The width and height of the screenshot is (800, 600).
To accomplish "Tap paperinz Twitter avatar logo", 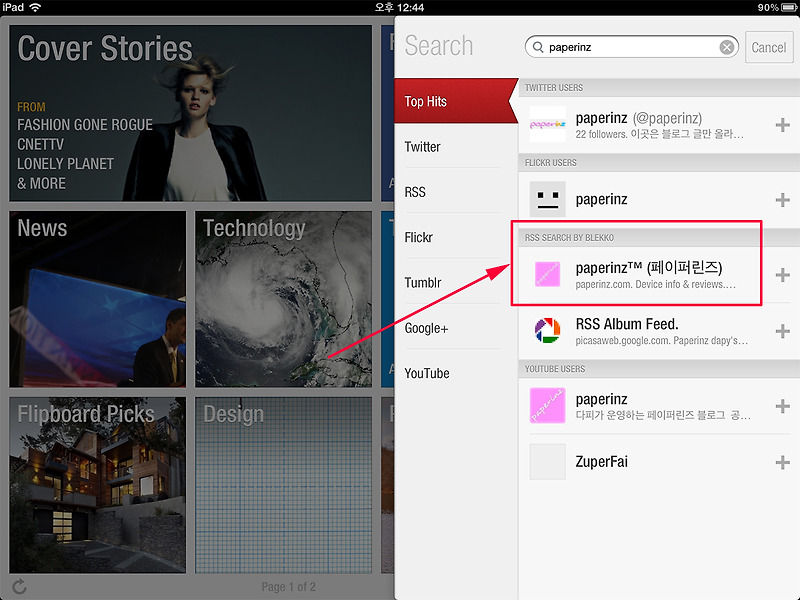I will [547, 124].
